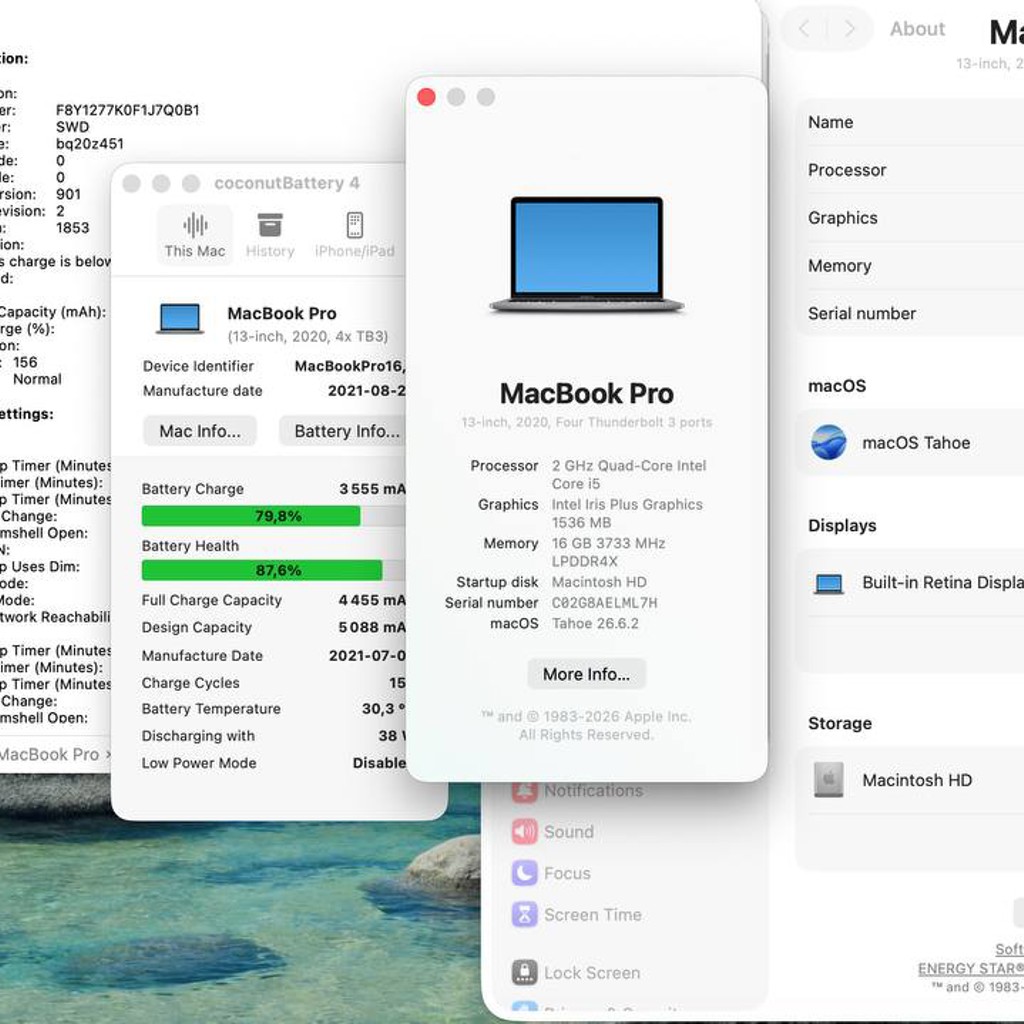Click the Name row in About settings
Viewport: 1024px width, 1024px height.
click(910, 122)
